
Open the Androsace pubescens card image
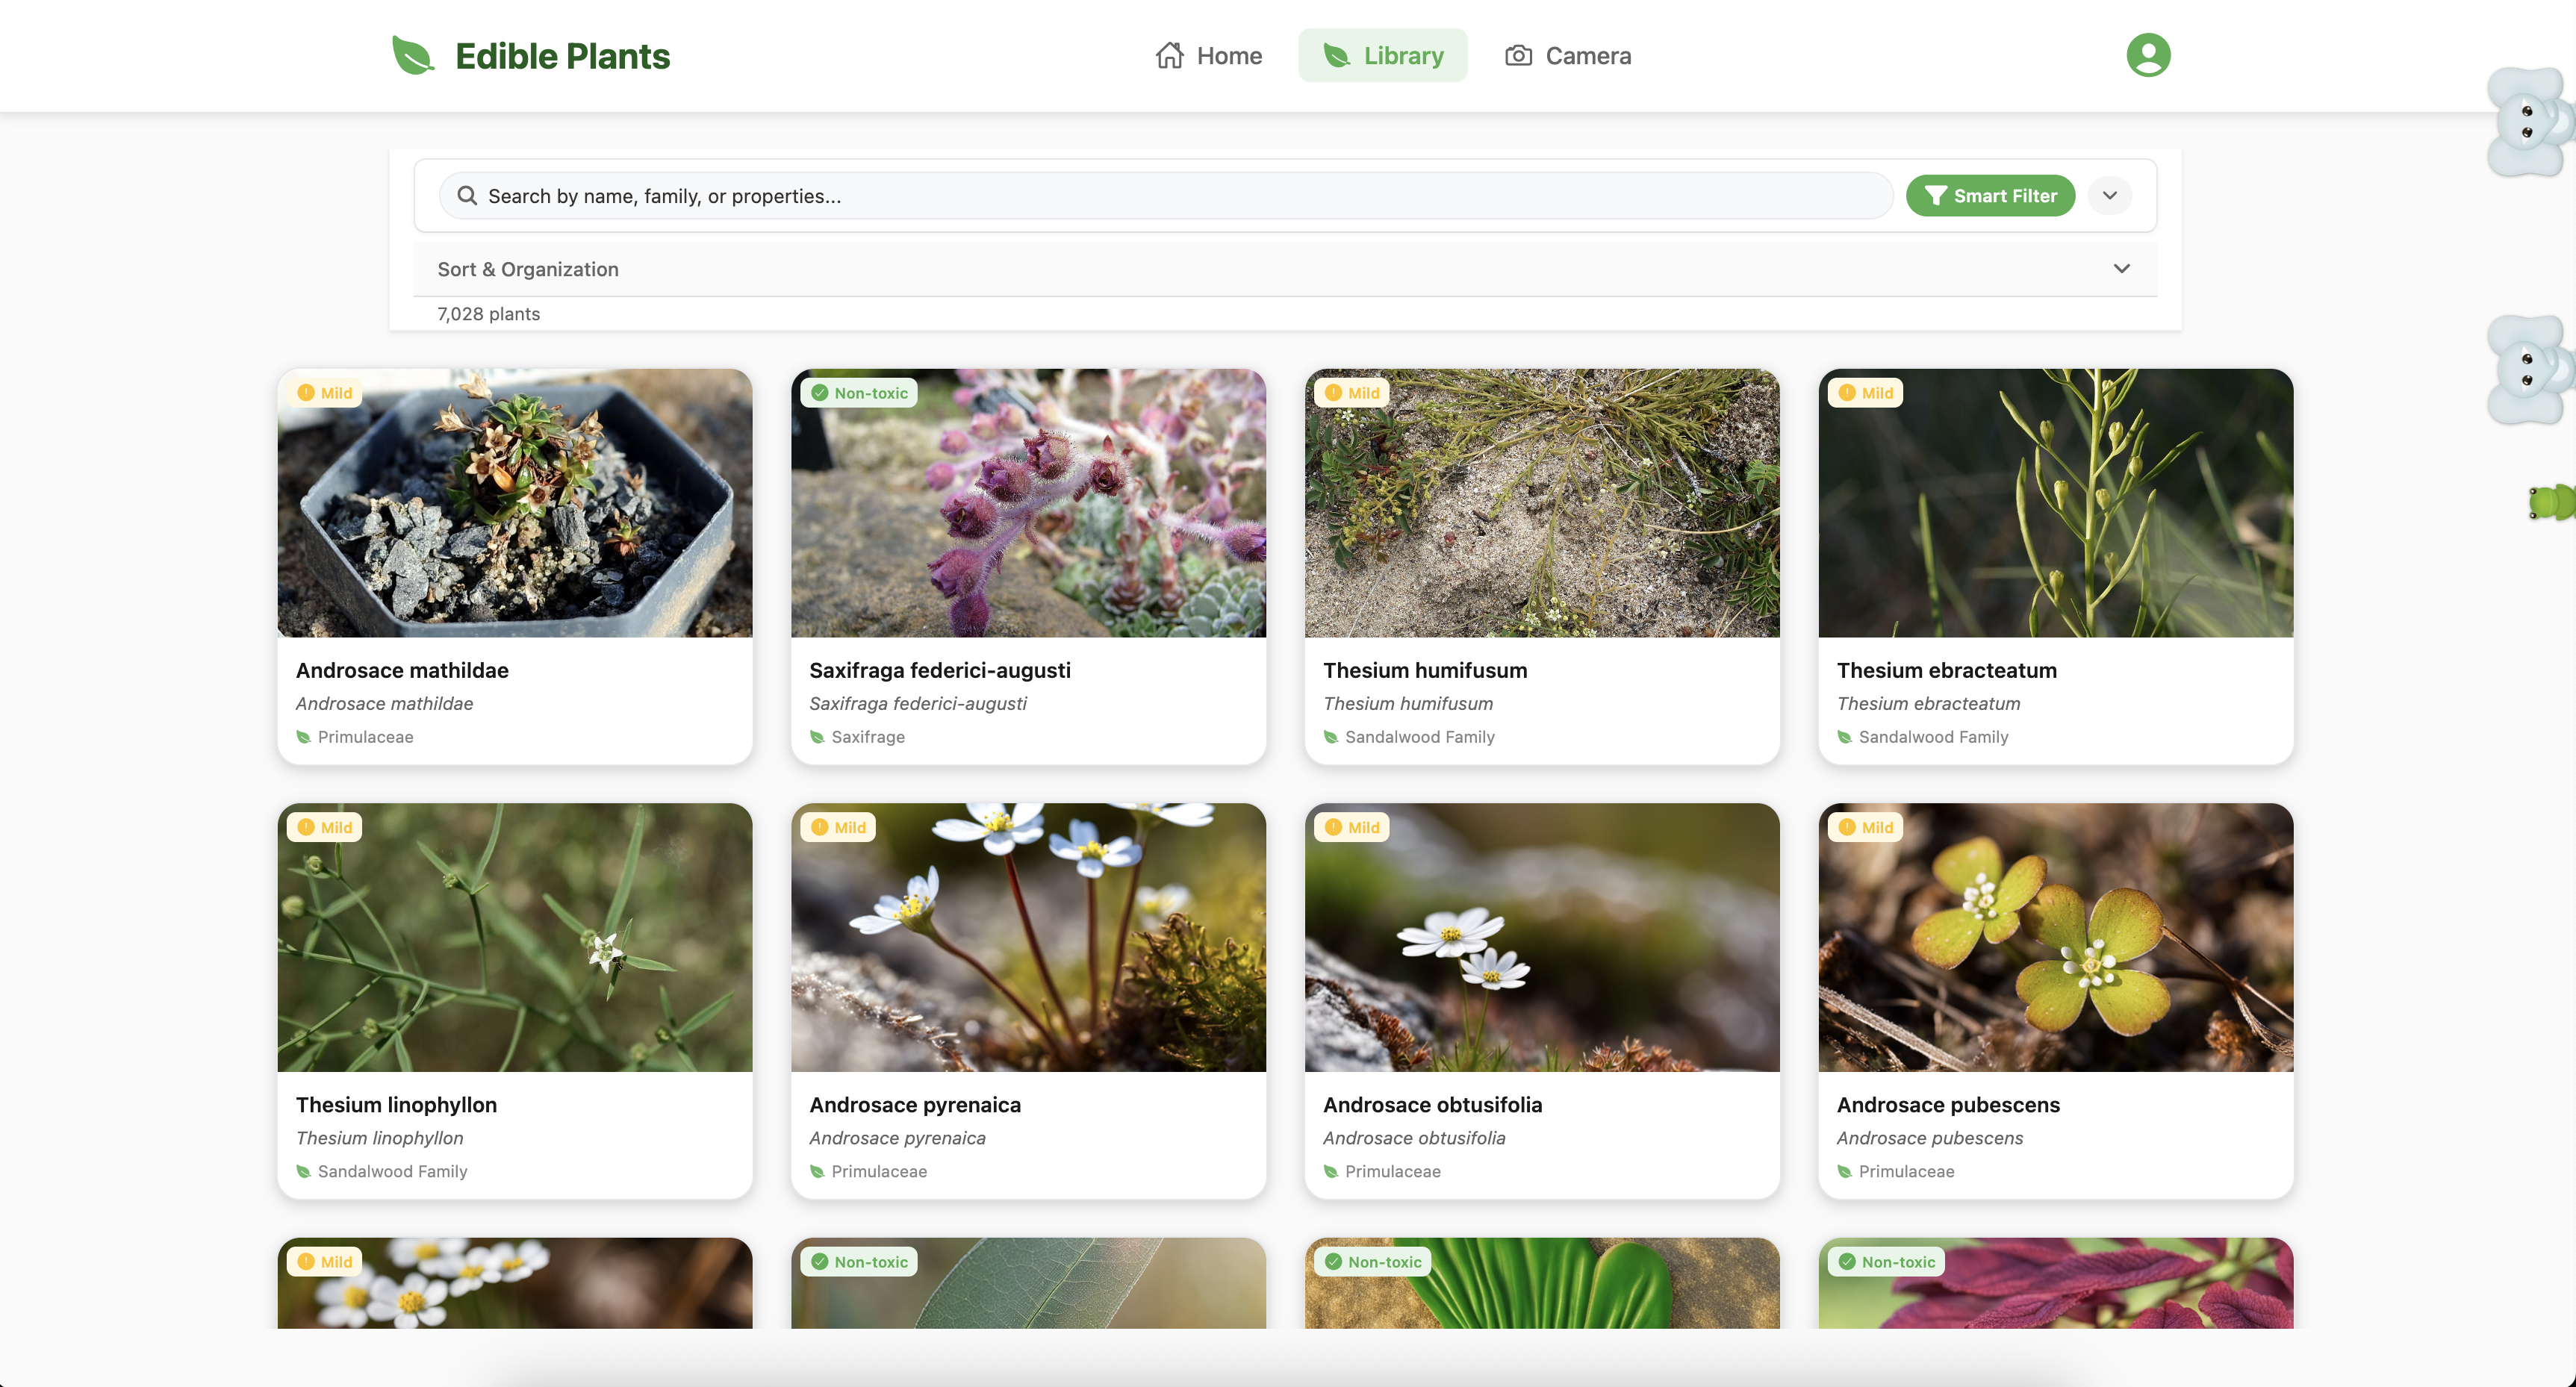pos(2055,937)
